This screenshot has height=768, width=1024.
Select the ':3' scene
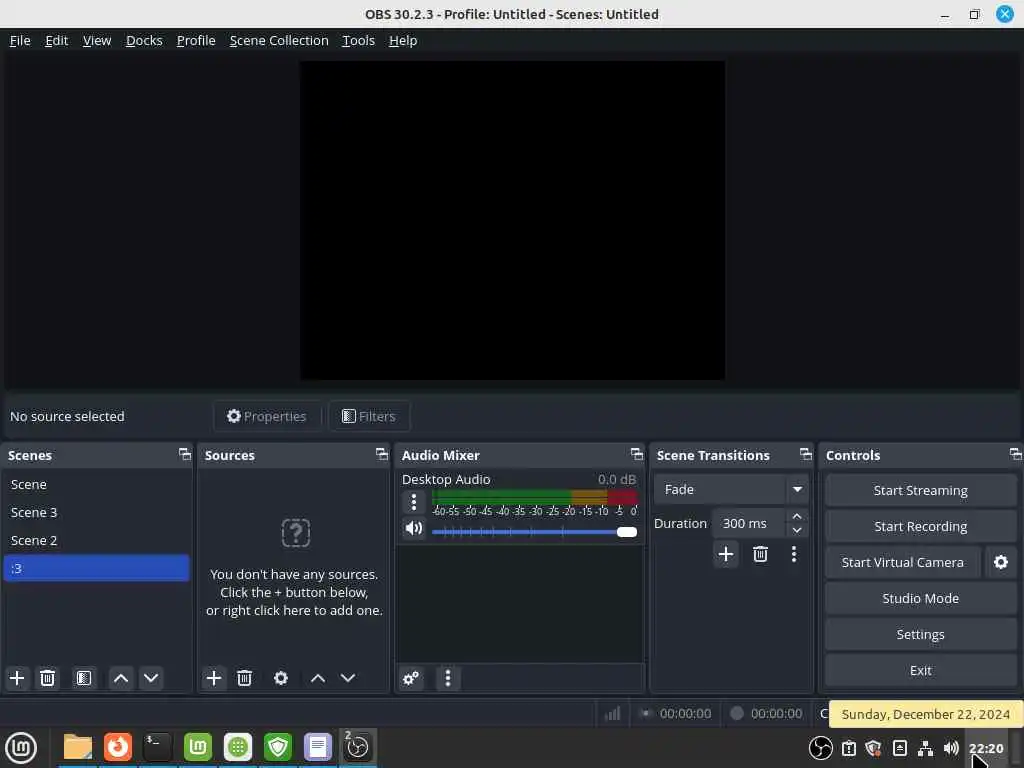96,568
